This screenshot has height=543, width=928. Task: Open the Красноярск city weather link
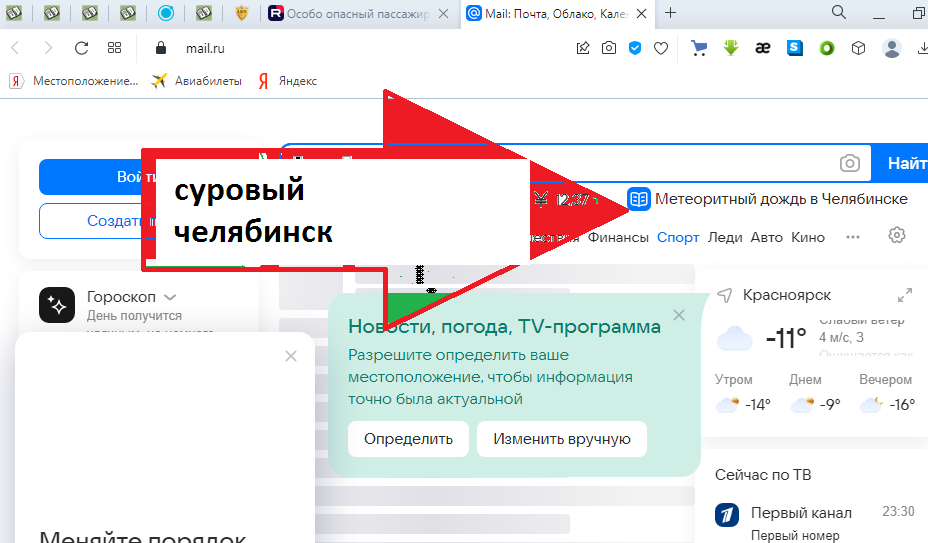[787, 295]
